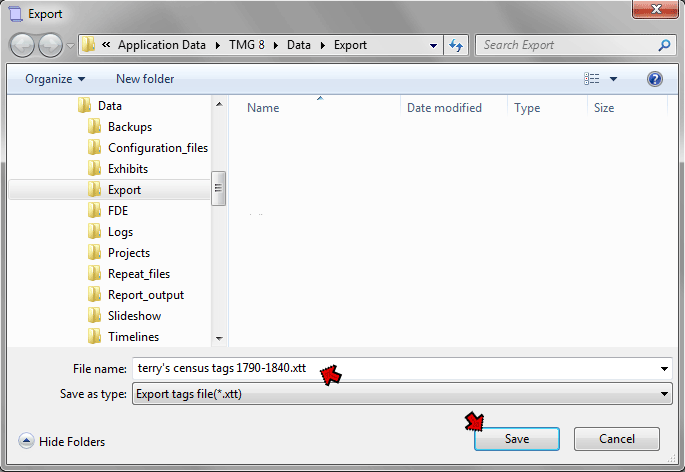Click the Back navigation arrow
Viewport: 685px width, 472px height.
22,45
